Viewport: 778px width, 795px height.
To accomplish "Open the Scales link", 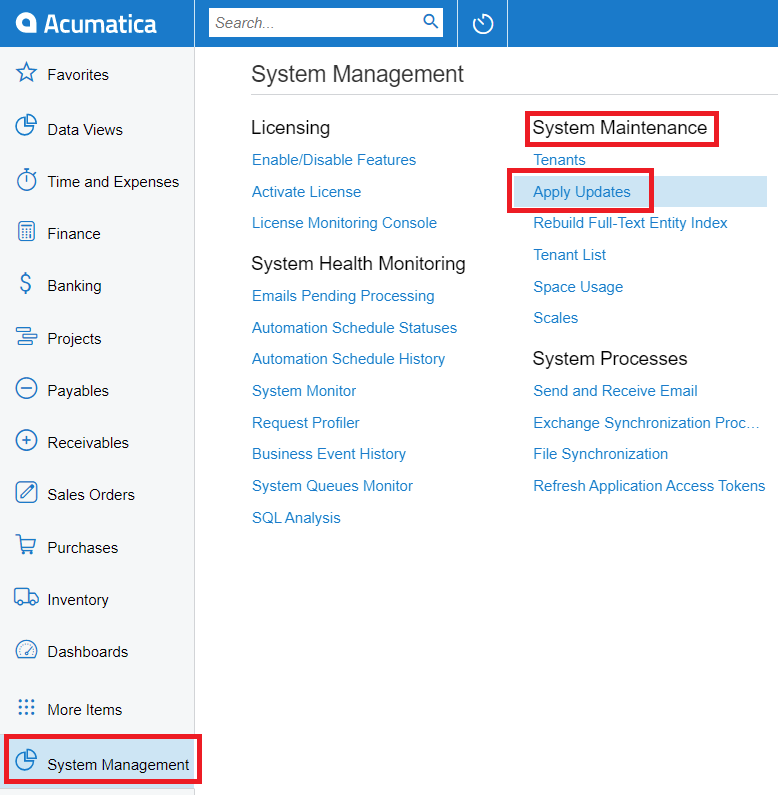I will pos(555,318).
